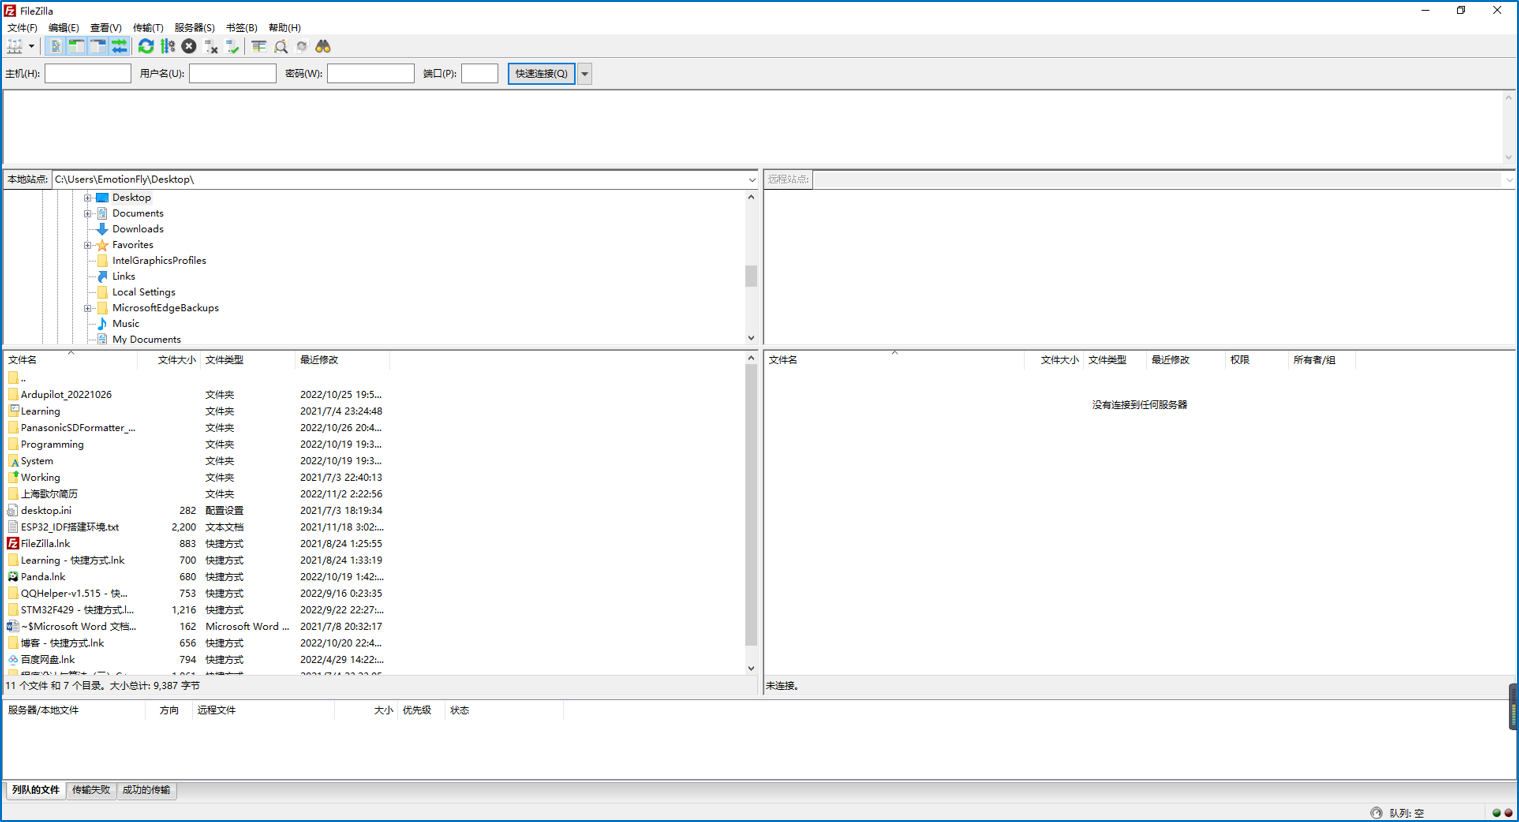This screenshot has width=1519, height=822.
Task: Open the Site Manager
Action: [13, 46]
